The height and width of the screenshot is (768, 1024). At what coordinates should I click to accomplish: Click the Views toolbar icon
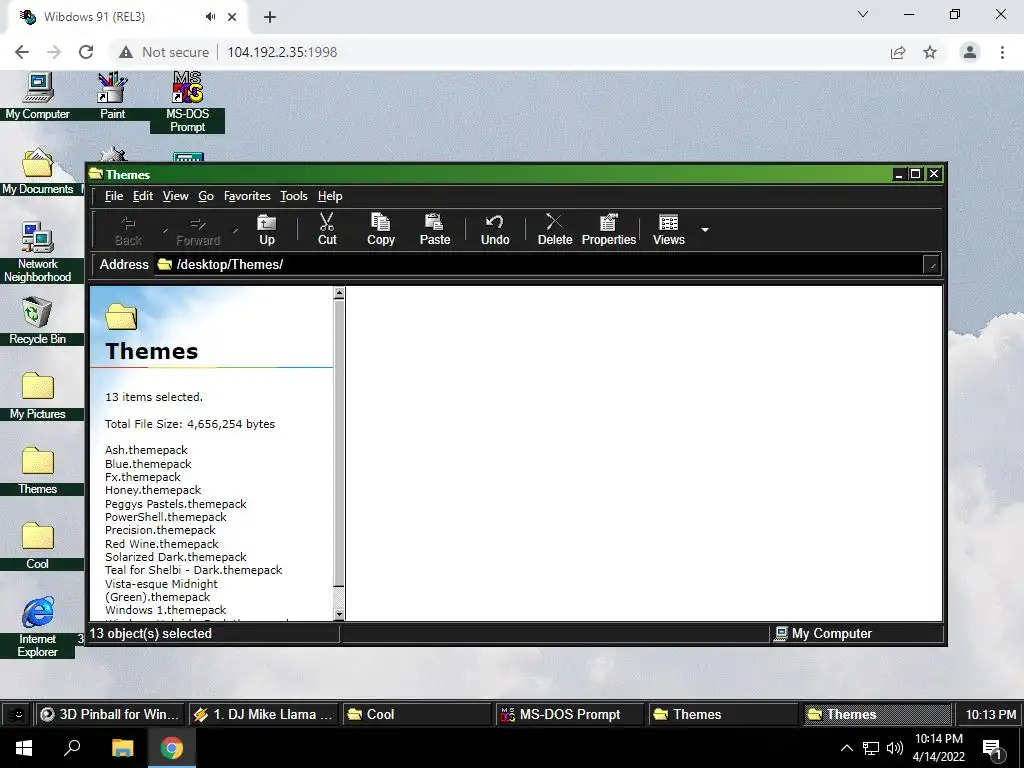click(x=669, y=229)
